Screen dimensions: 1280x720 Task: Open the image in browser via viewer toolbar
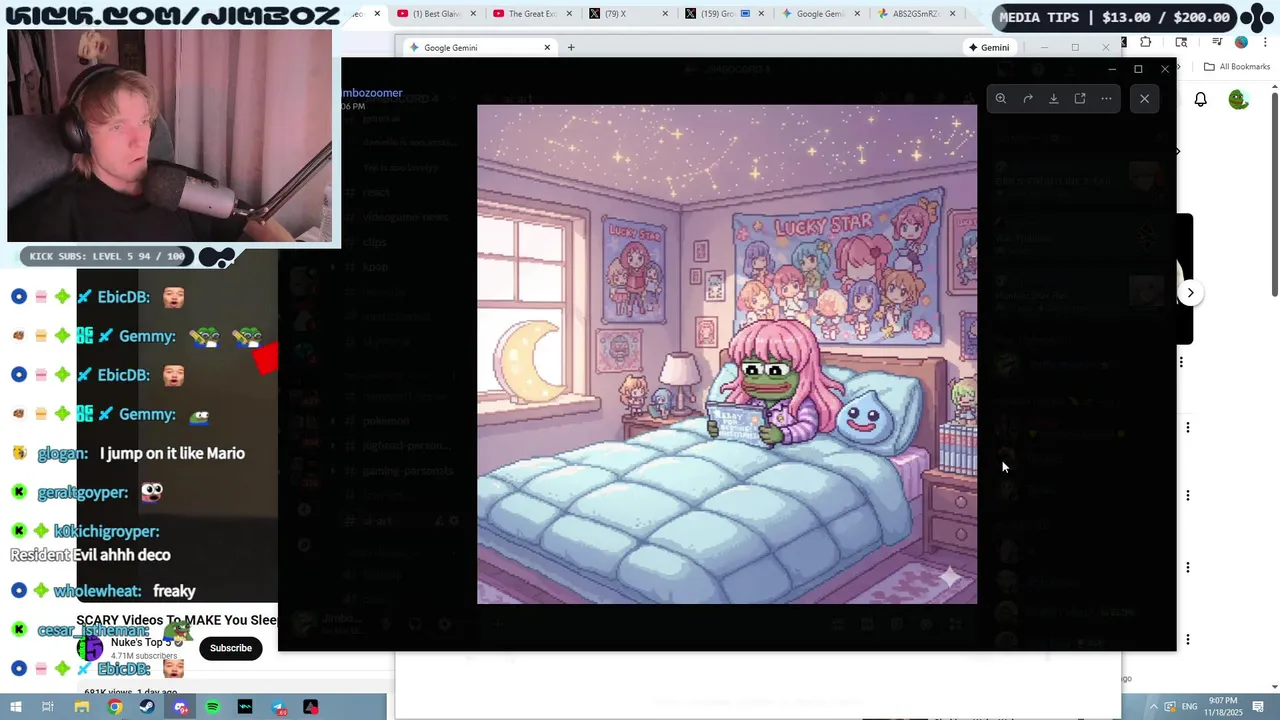coord(1080,98)
